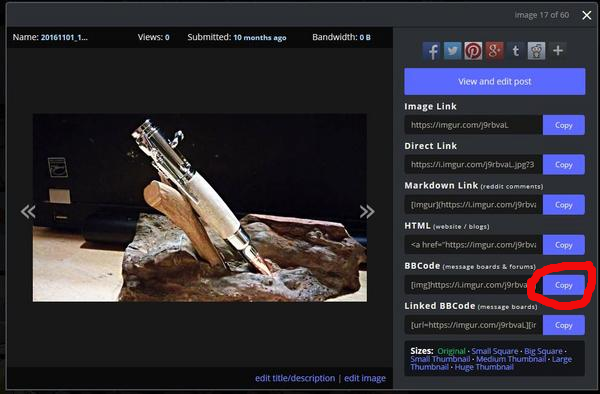Click image name 20161101_1...
Viewport: 600px width, 394px height.
[64, 37]
